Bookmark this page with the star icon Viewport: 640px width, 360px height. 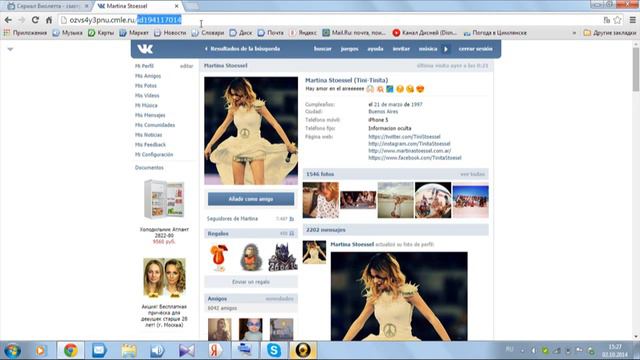click(x=617, y=20)
